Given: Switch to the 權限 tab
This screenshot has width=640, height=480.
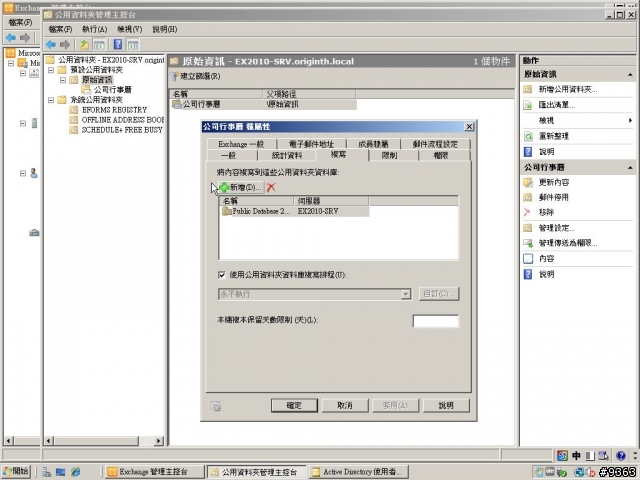Looking at the screenshot, I should 441,156.
